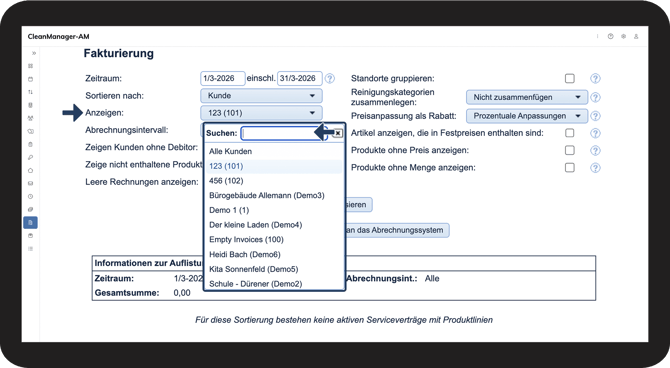Click the Zeitraum start date 1/3-2026
This screenshot has width=670, height=368.
coord(223,79)
